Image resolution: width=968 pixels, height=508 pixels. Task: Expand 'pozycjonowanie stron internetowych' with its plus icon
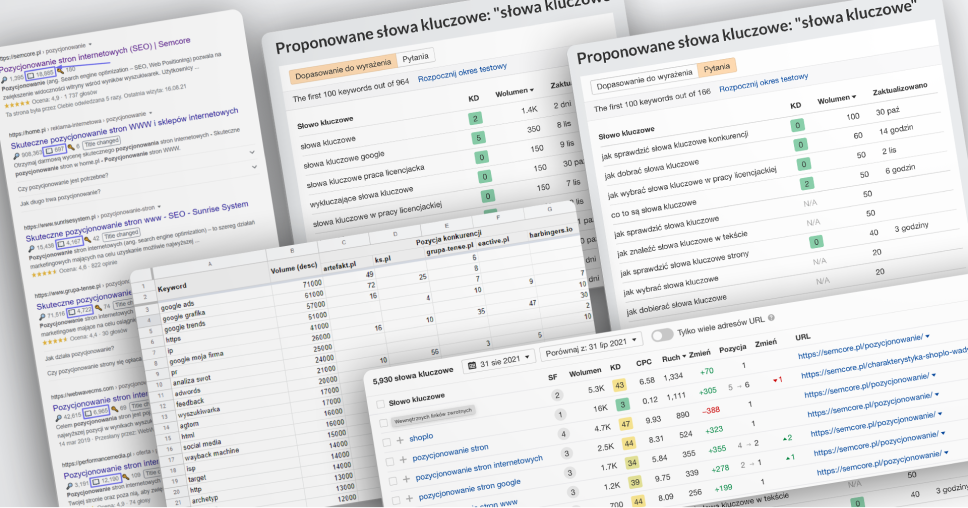406,478
